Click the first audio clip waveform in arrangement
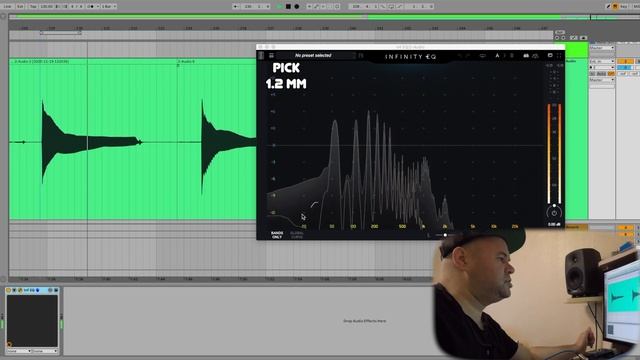 90,142
